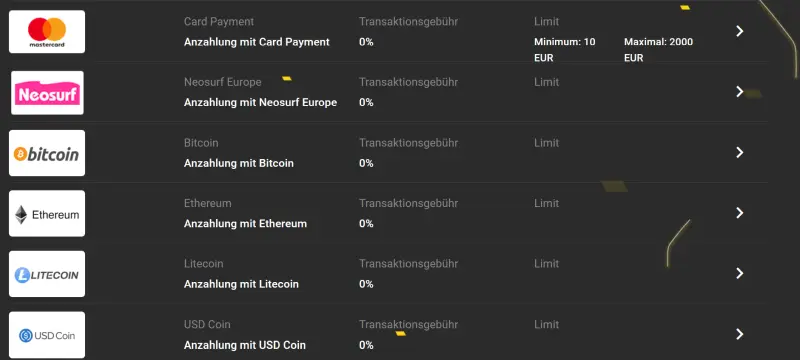This screenshot has width=800, height=360.
Task: Choose the Litecoin logo tile
Action: tap(47, 274)
